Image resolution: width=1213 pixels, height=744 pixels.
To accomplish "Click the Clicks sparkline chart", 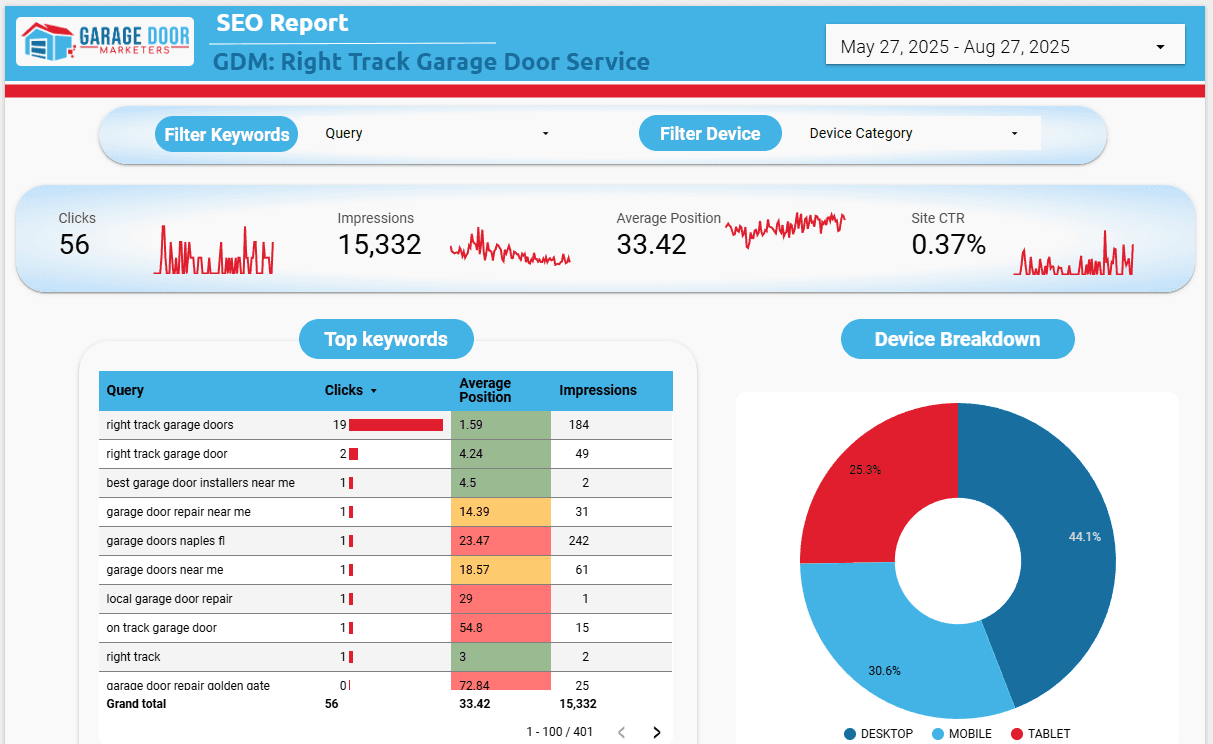I will click(214, 250).
